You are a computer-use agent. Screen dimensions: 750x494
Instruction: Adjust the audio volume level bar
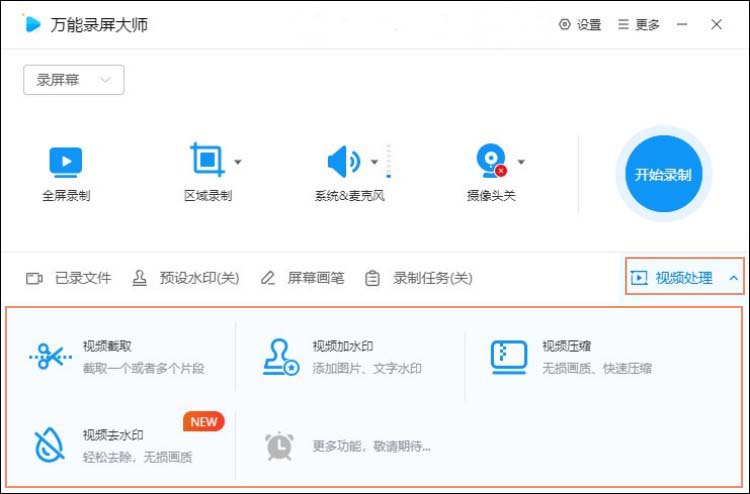click(x=388, y=161)
